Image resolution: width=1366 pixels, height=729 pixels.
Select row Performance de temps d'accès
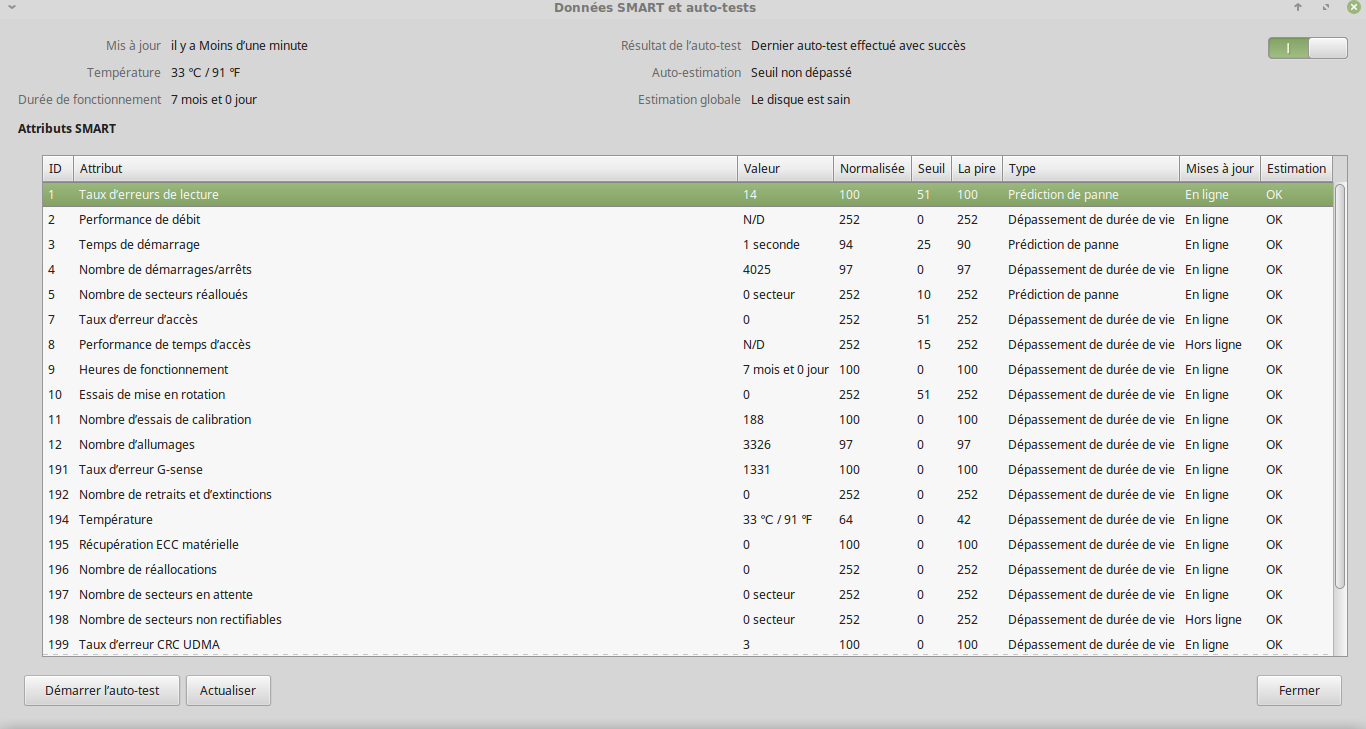pyautogui.click(x=687, y=344)
